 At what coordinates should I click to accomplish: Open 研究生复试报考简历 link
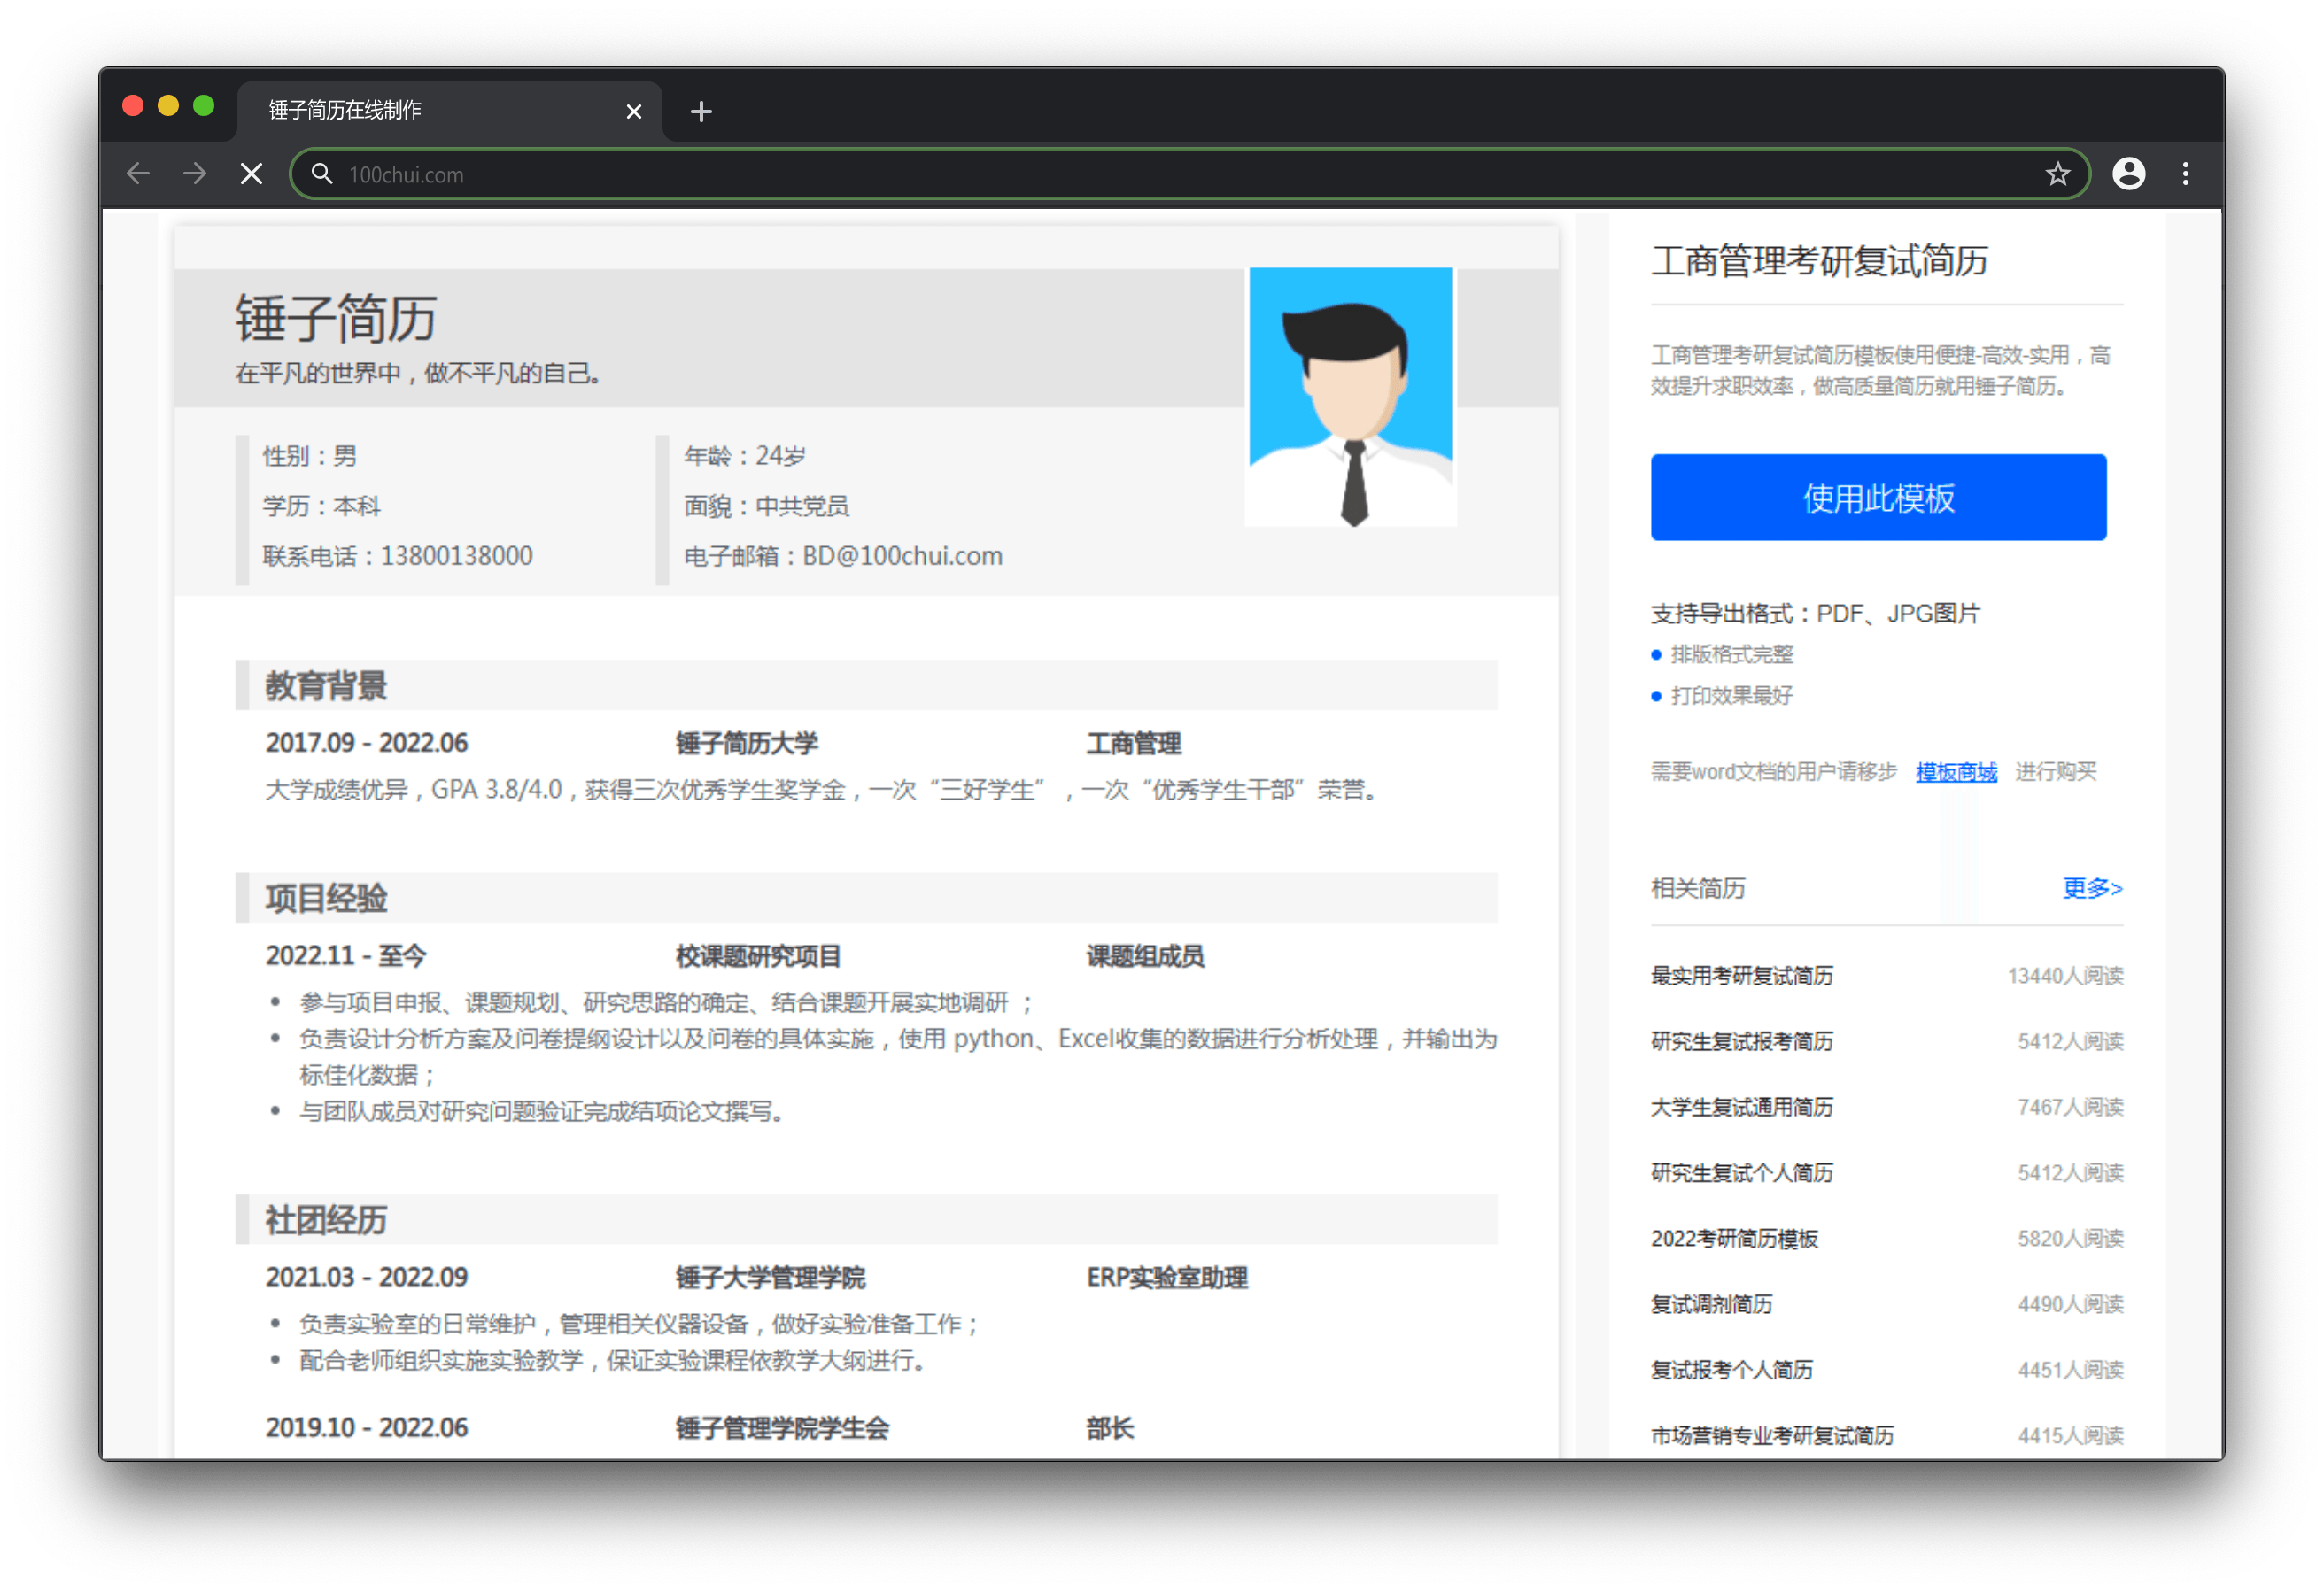(1741, 1041)
